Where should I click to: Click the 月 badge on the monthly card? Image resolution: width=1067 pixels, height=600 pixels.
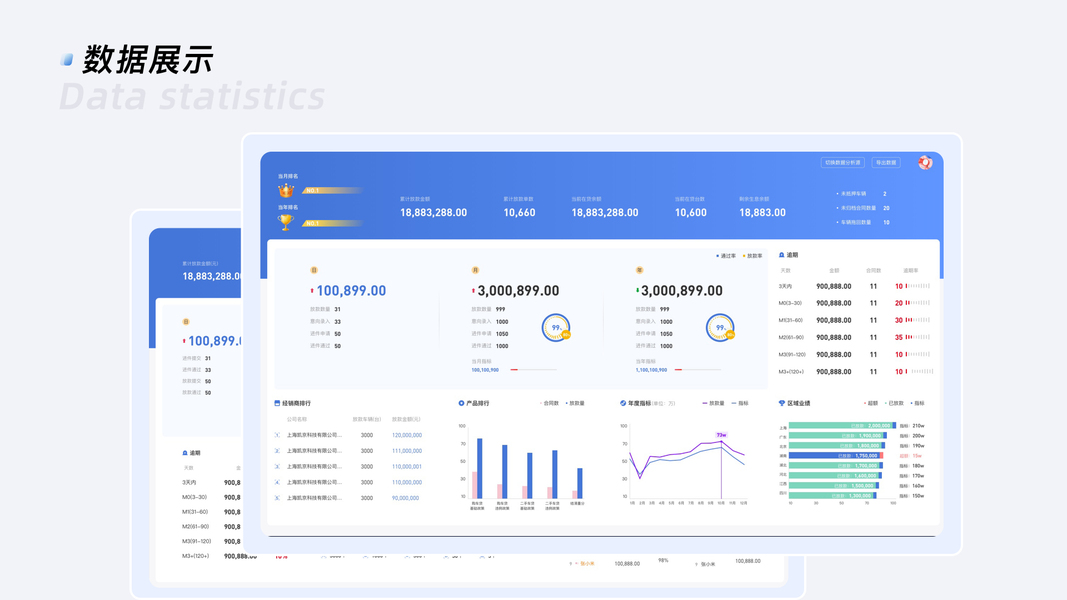475,270
